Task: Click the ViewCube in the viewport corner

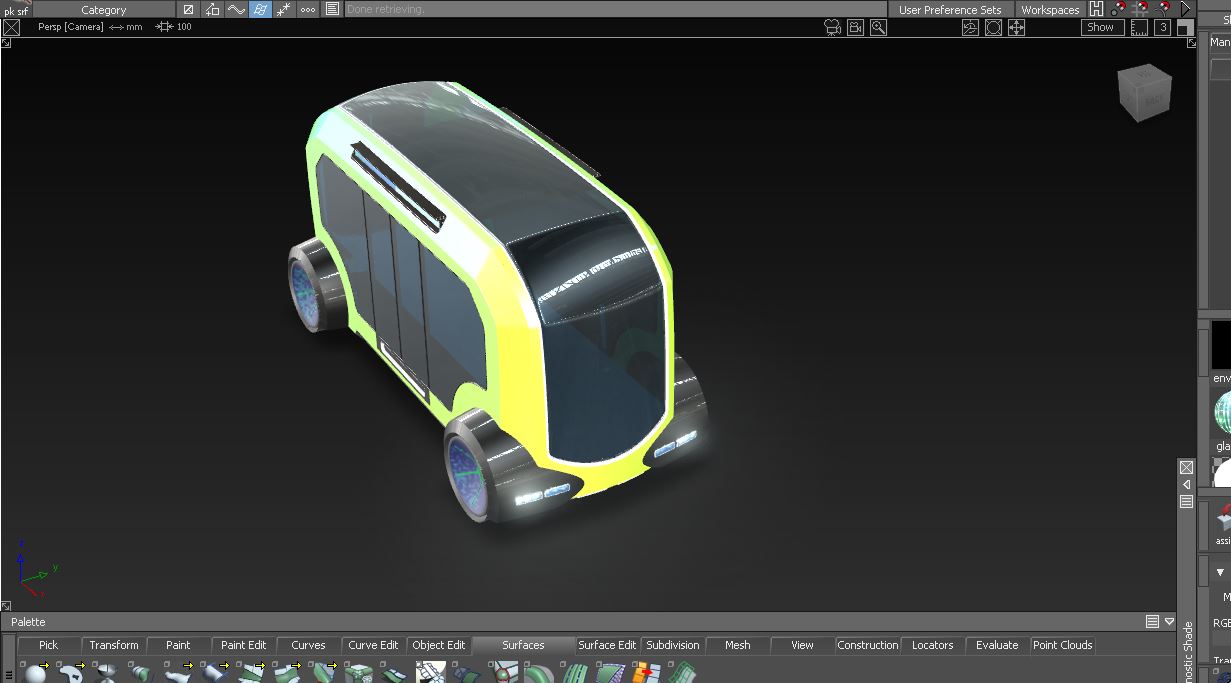Action: (x=1144, y=93)
